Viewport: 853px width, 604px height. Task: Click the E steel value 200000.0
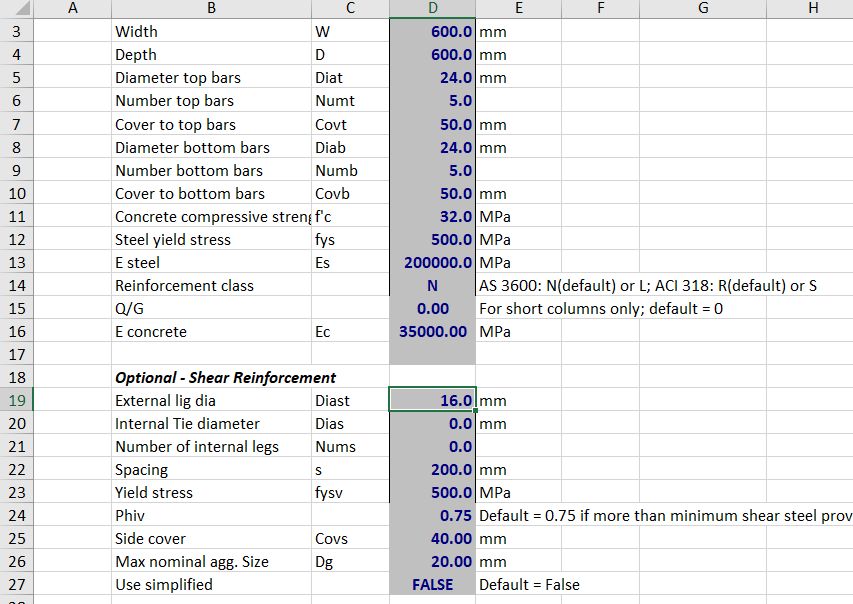point(432,263)
